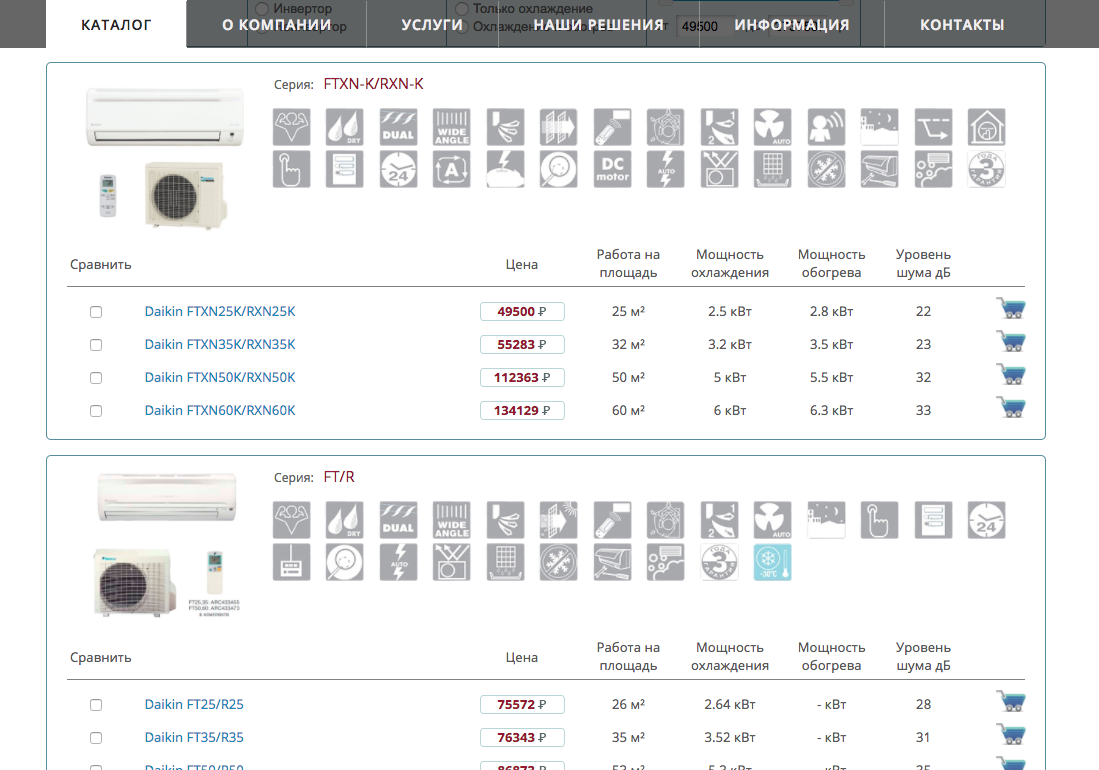Open the КОНТАКТЫ menu section
The height and width of the screenshot is (770, 1099).
(x=962, y=24)
